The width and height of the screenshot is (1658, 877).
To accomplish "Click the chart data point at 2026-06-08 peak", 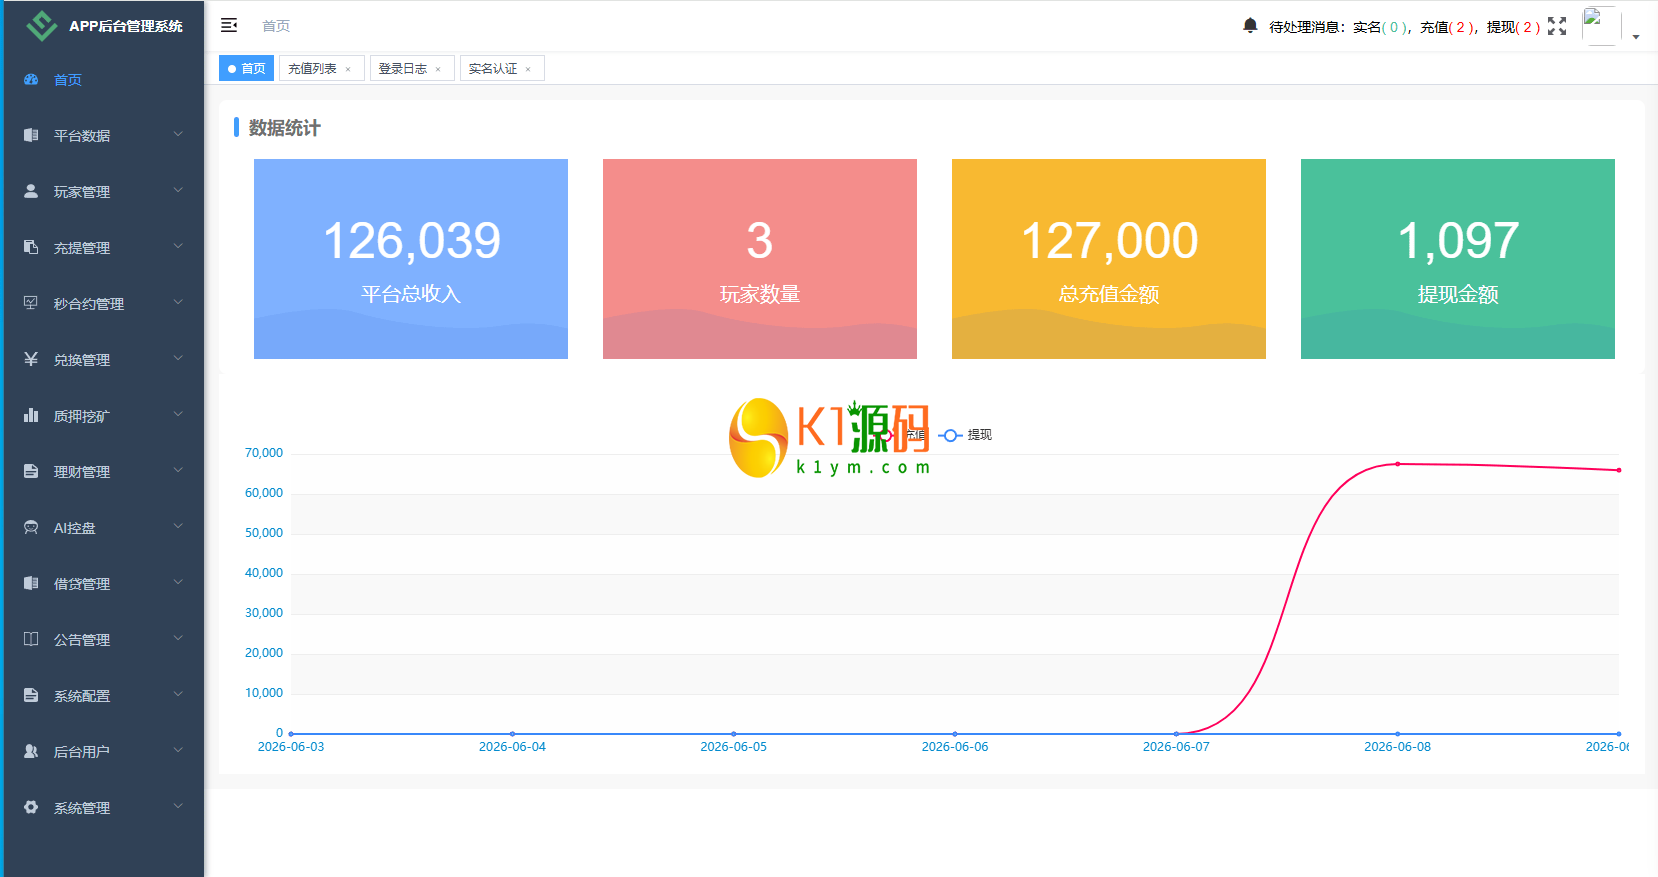I will click(1397, 464).
